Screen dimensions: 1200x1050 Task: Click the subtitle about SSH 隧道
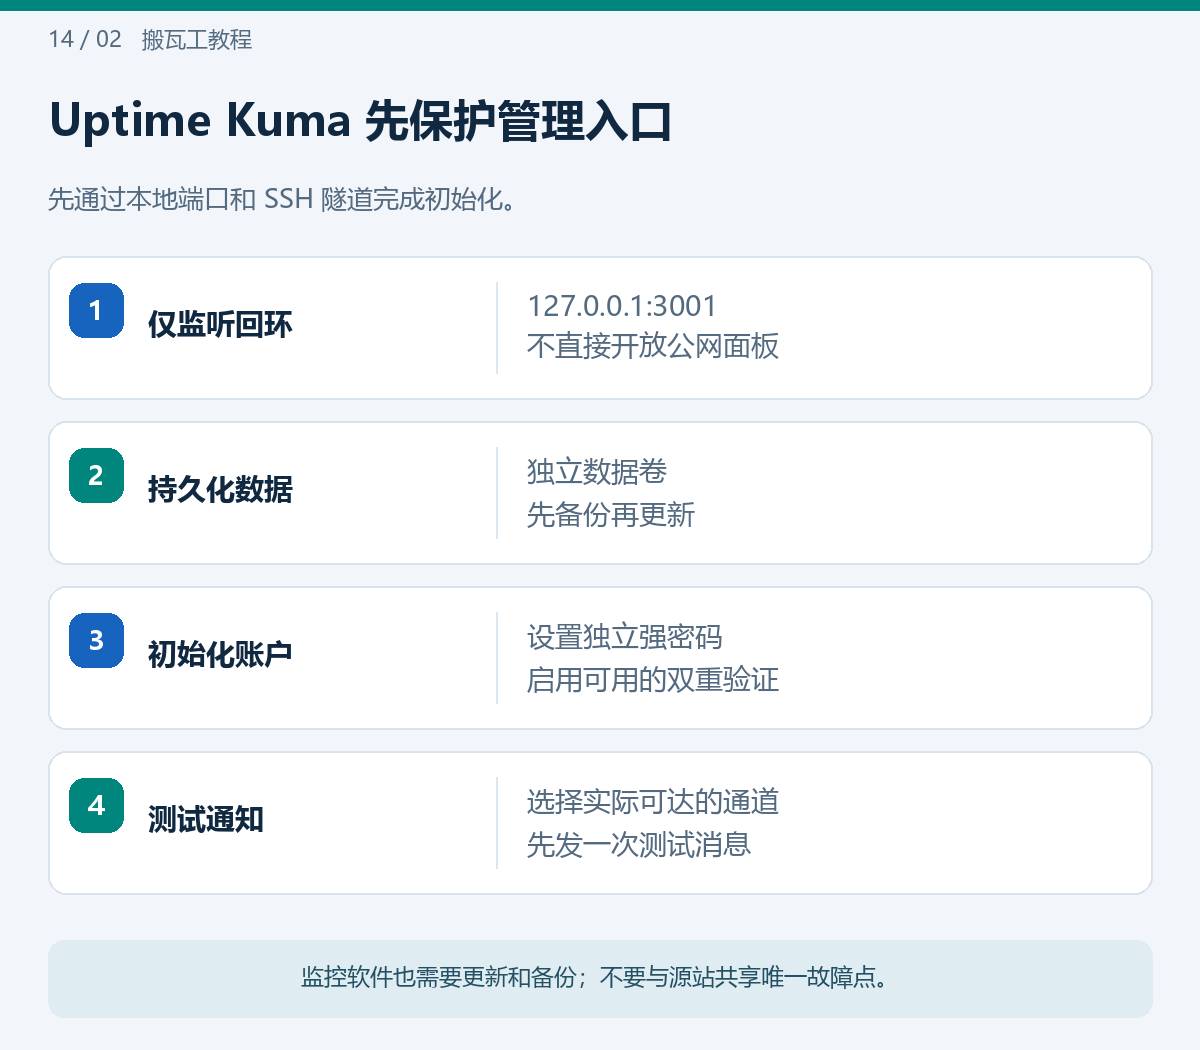[282, 199]
